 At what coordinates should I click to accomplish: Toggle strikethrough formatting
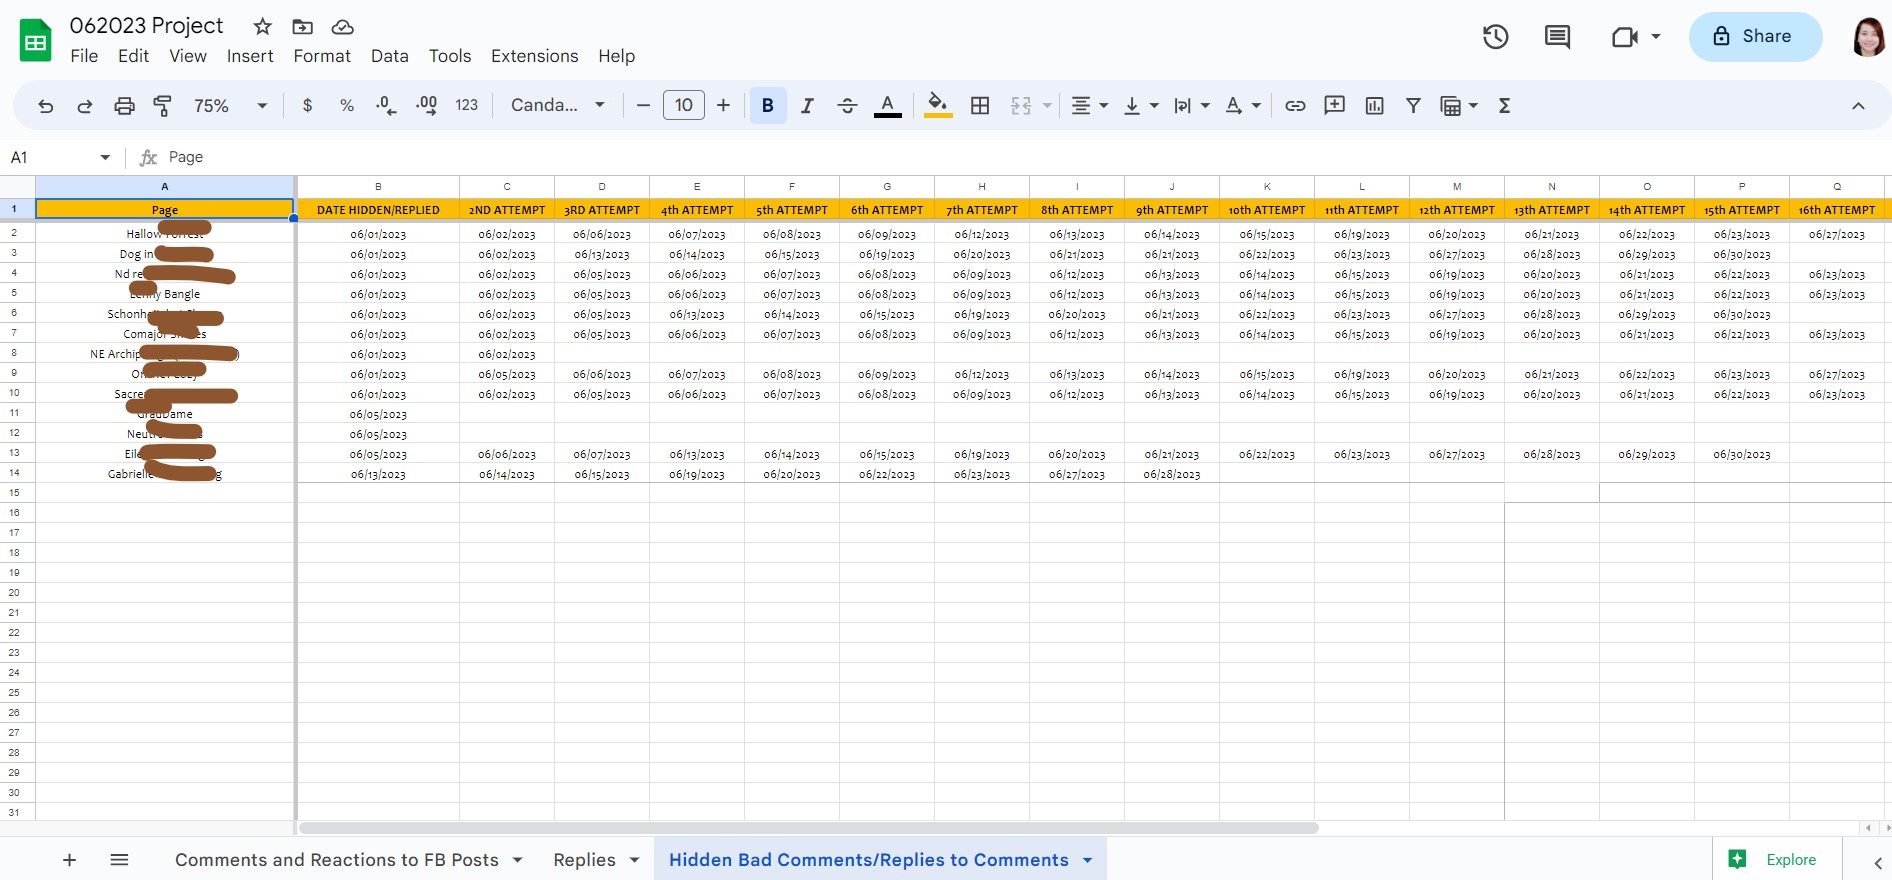coord(847,105)
